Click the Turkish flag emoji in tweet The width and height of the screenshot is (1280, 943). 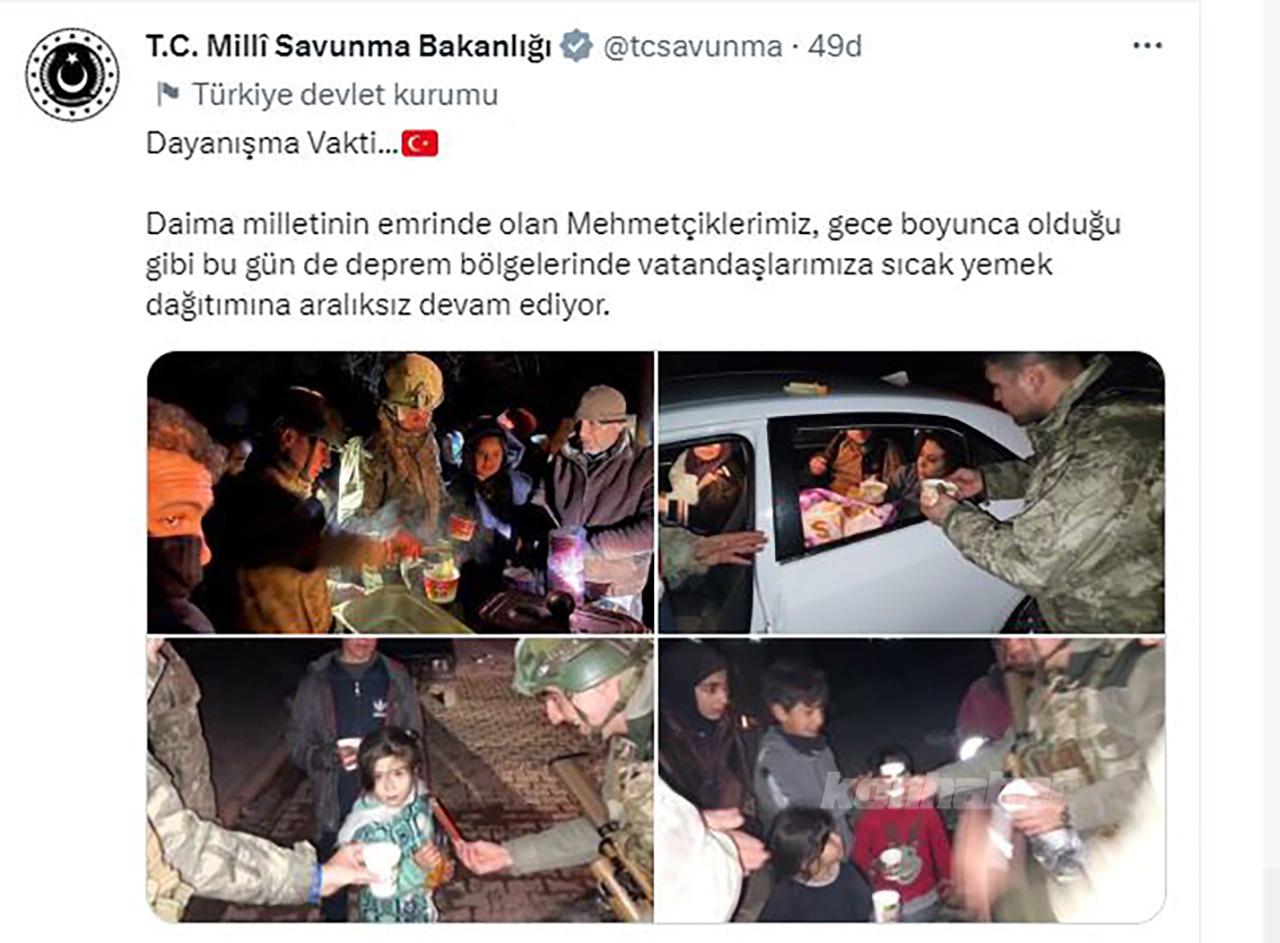point(420,144)
